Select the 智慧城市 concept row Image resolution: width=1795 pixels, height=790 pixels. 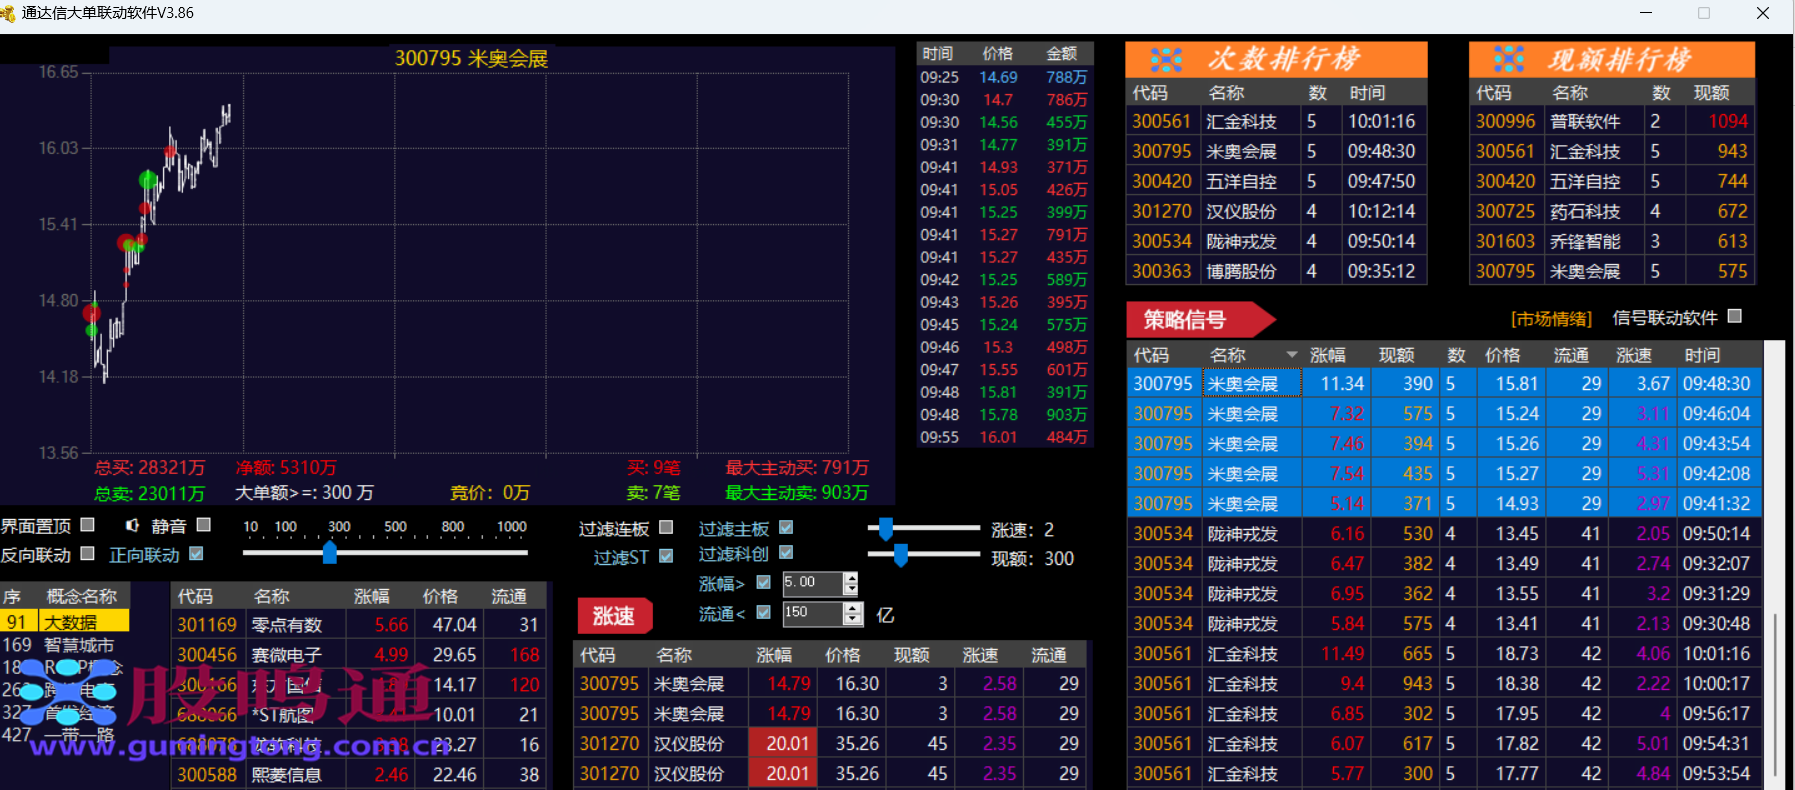(65, 645)
